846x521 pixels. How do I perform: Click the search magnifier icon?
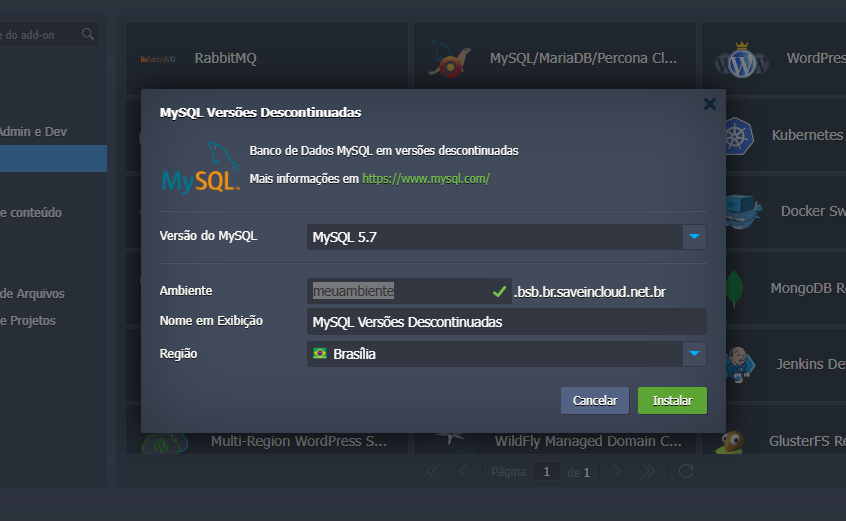point(88,35)
